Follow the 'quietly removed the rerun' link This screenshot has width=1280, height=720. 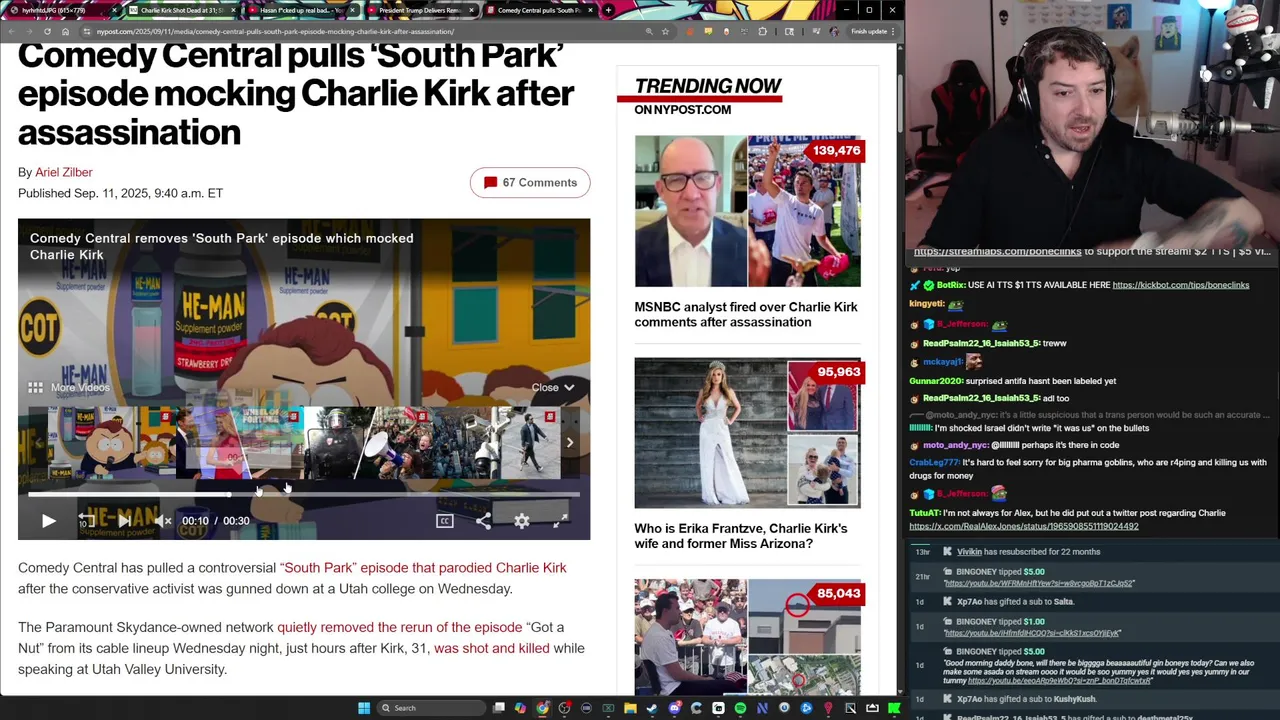[400, 627]
